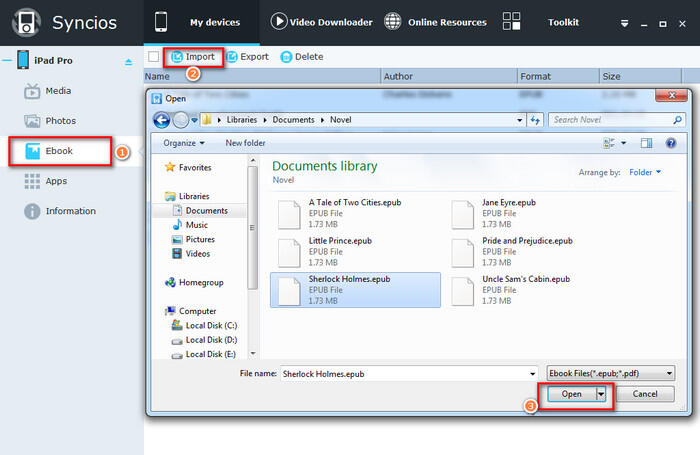The height and width of the screenshot is (455, 700).
Task: Open the Arrange by Folder dropdown
Action: [645, 172]
